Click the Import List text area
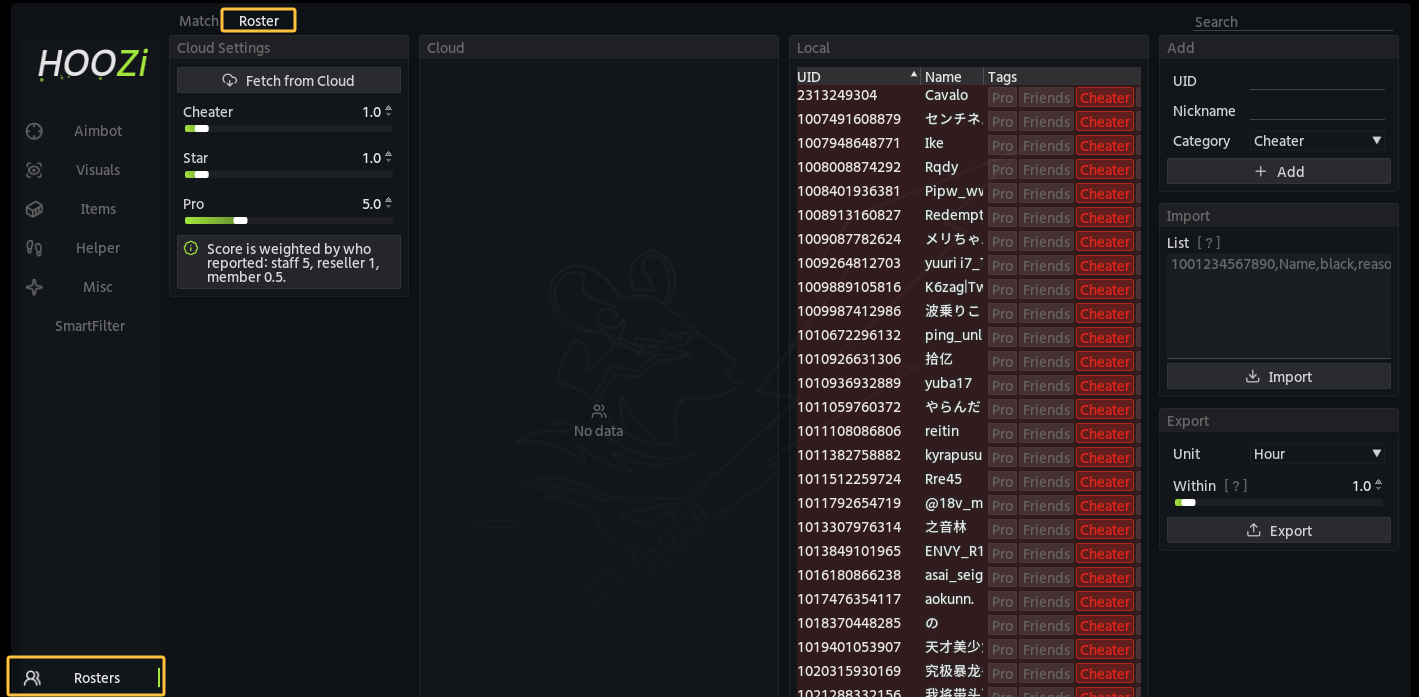 [1279, 305]
